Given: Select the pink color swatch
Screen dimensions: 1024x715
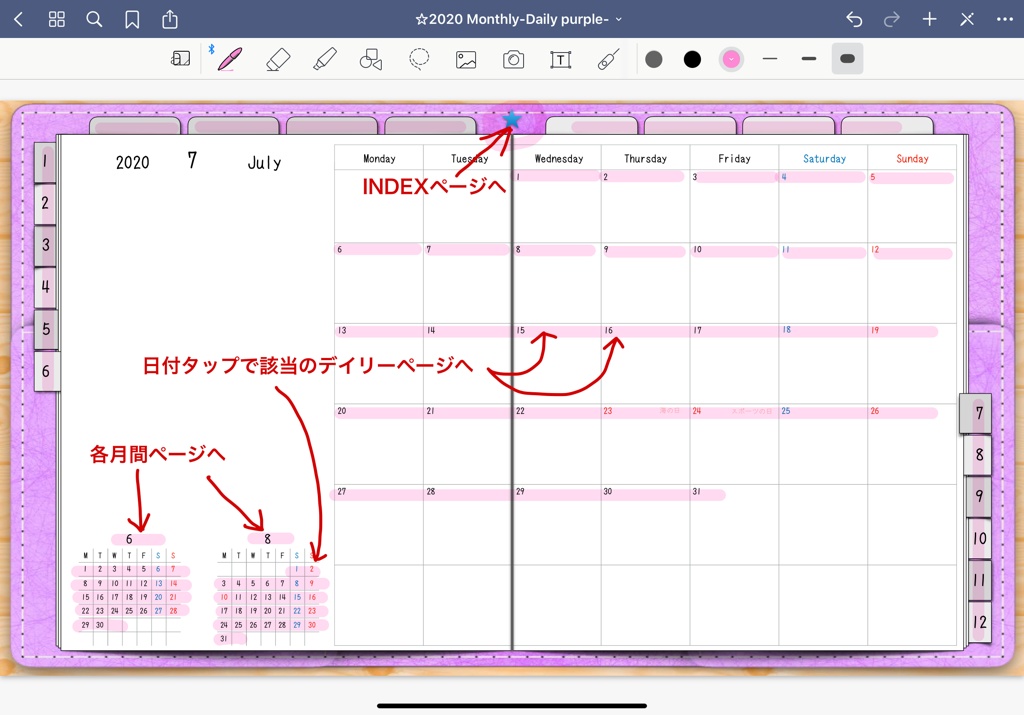Looking at the screenshot, I should 731,59.
